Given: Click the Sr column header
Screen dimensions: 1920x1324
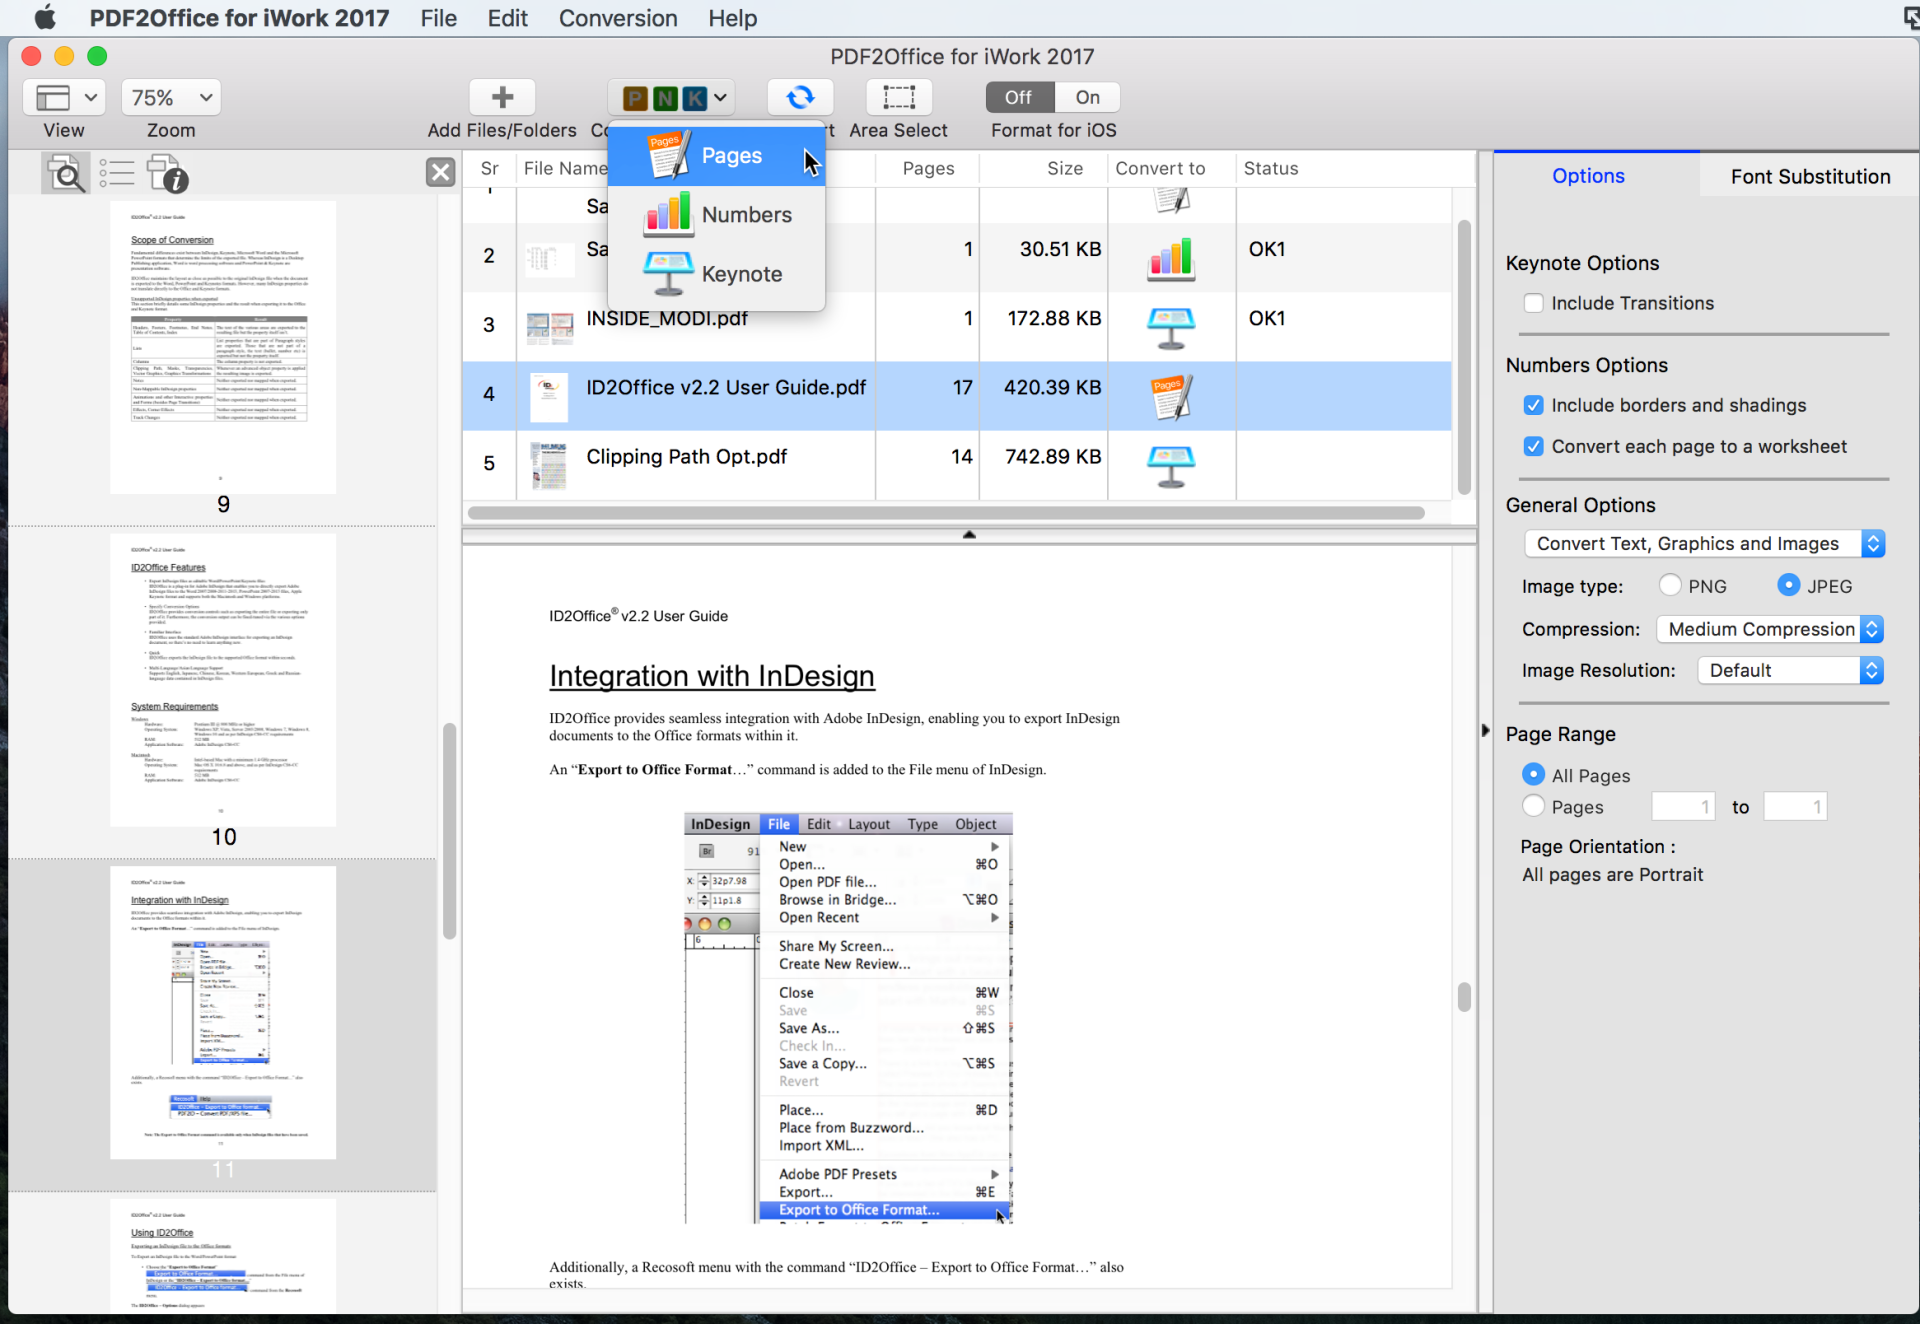Looking at the screenshot, I should point(489,169).
